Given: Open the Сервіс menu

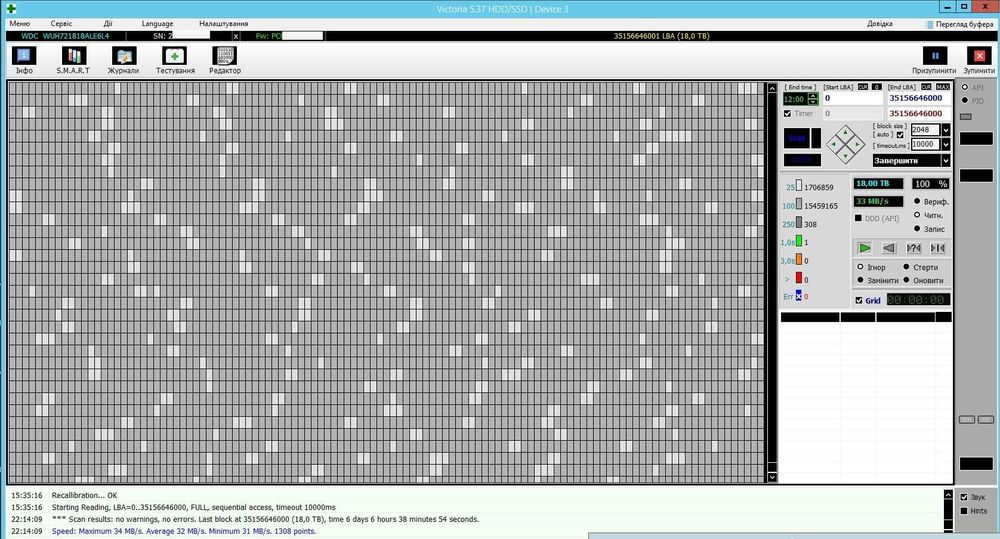Looking at the screenshot, I should [61, 24].
